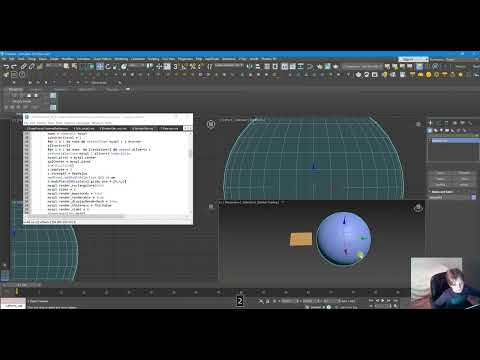Screen dimensions: 480x360
Task: Click the ViewCube in perspective viewport
Action: pos(418,208)
